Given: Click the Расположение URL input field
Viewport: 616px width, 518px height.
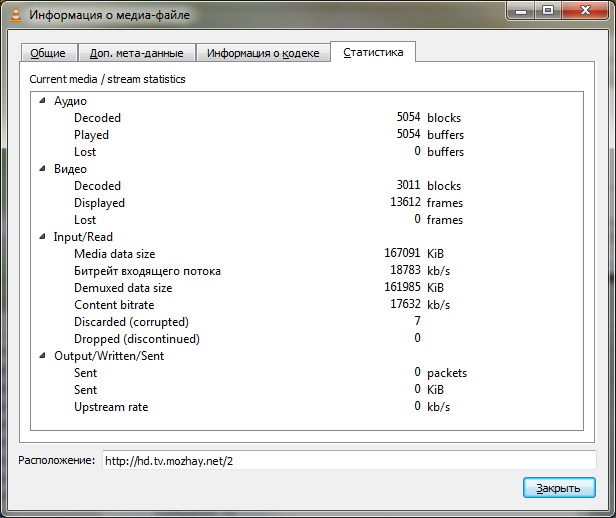Looking at the screenshot, I should [x=349, y=460].
